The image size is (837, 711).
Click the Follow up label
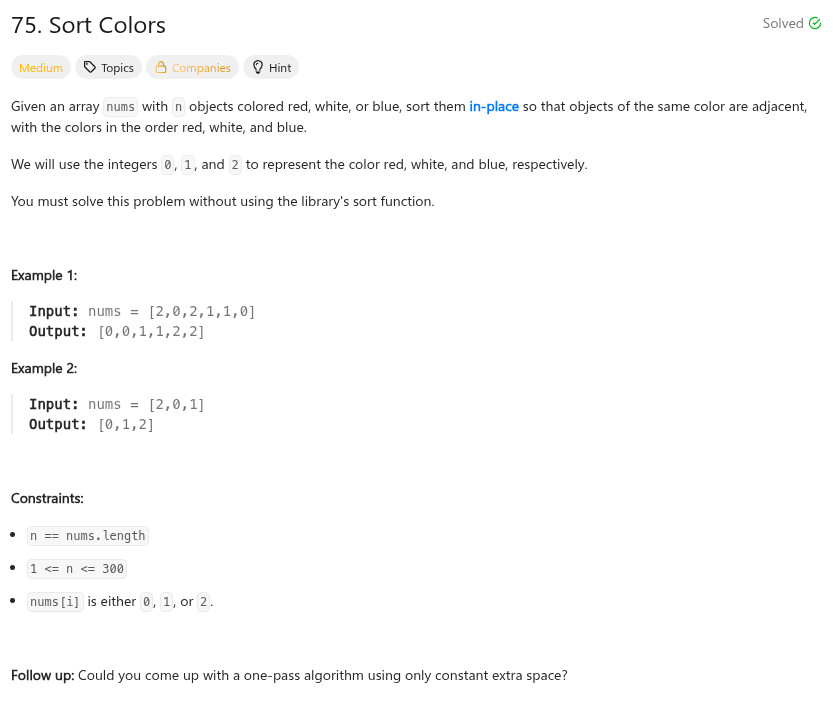[42, 675]
